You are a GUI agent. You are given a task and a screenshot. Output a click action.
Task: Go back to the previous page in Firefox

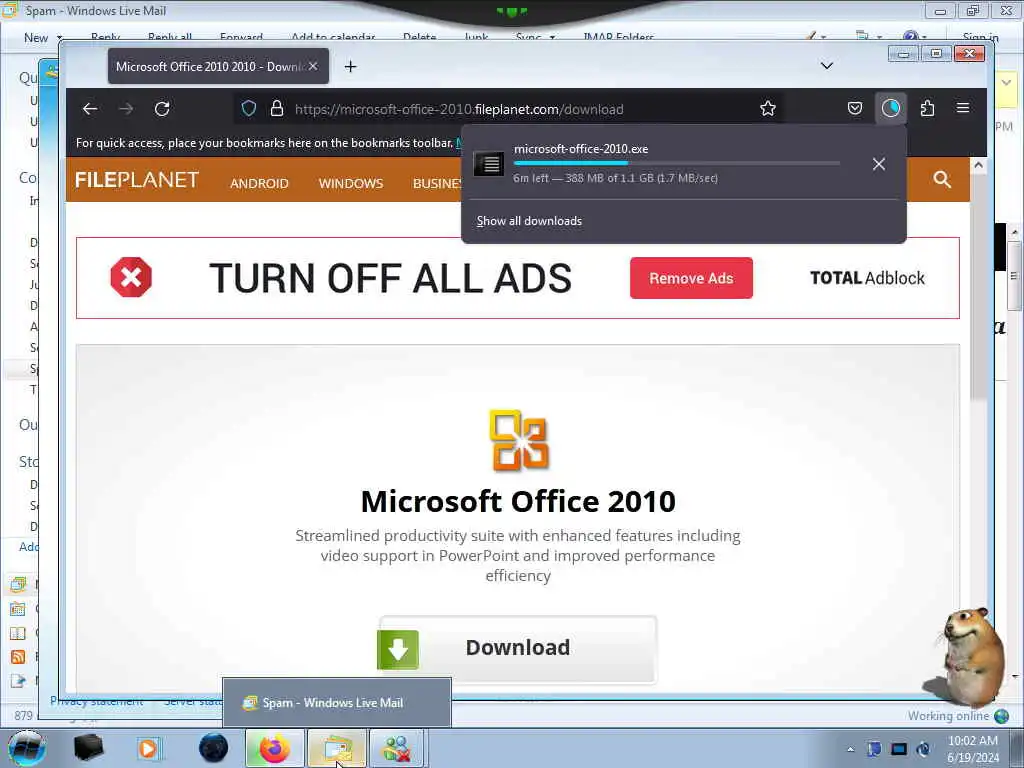tap(90, 108)
